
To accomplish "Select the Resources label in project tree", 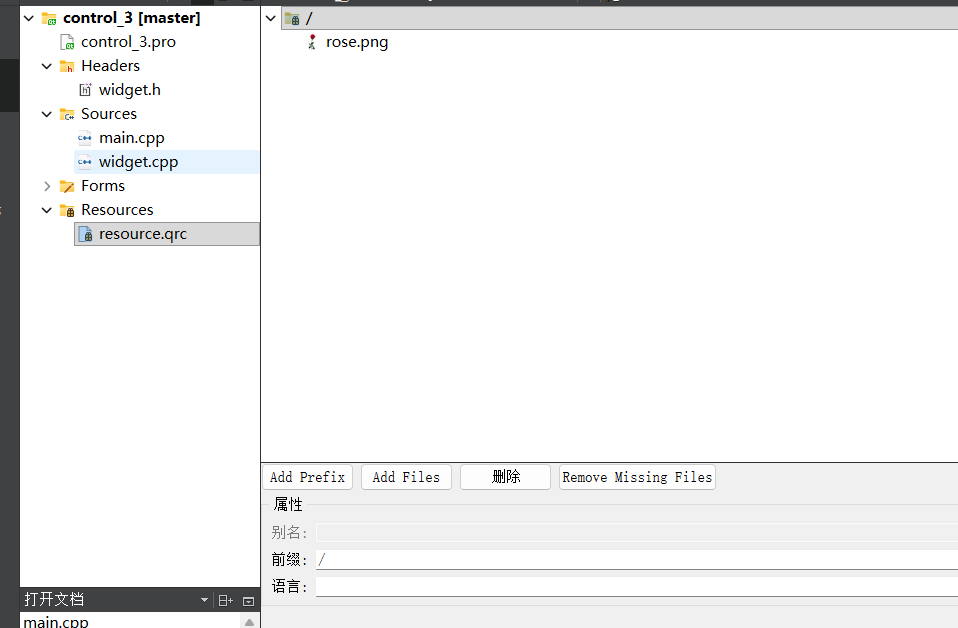I will [x=117, y=210].
